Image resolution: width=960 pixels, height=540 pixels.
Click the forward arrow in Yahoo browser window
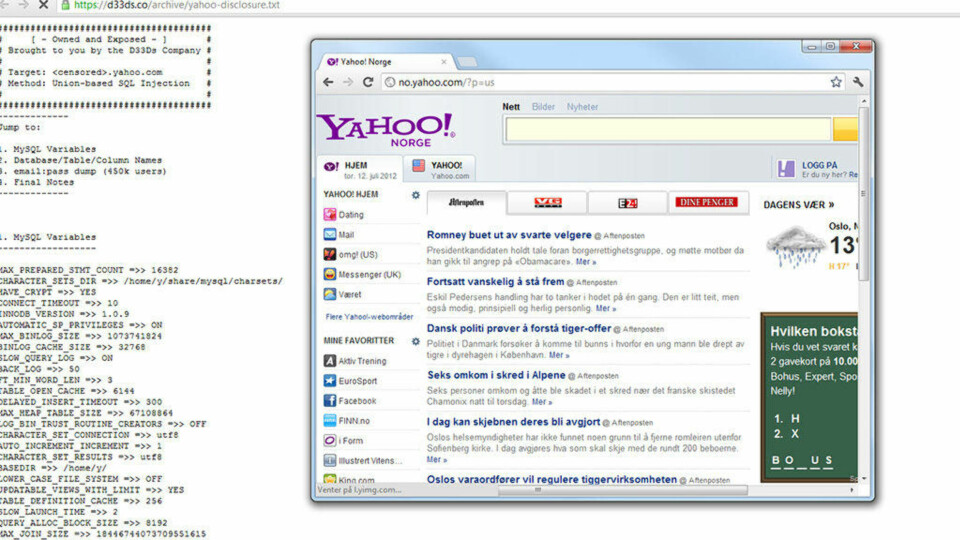pyautogui.click(x=348, y=82)
